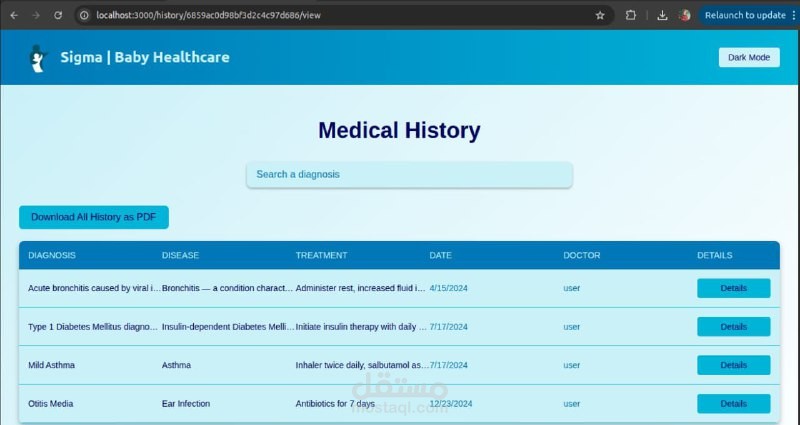
Task: Open Details for Type 1 Diabetes row
Action: click(734, 327)
